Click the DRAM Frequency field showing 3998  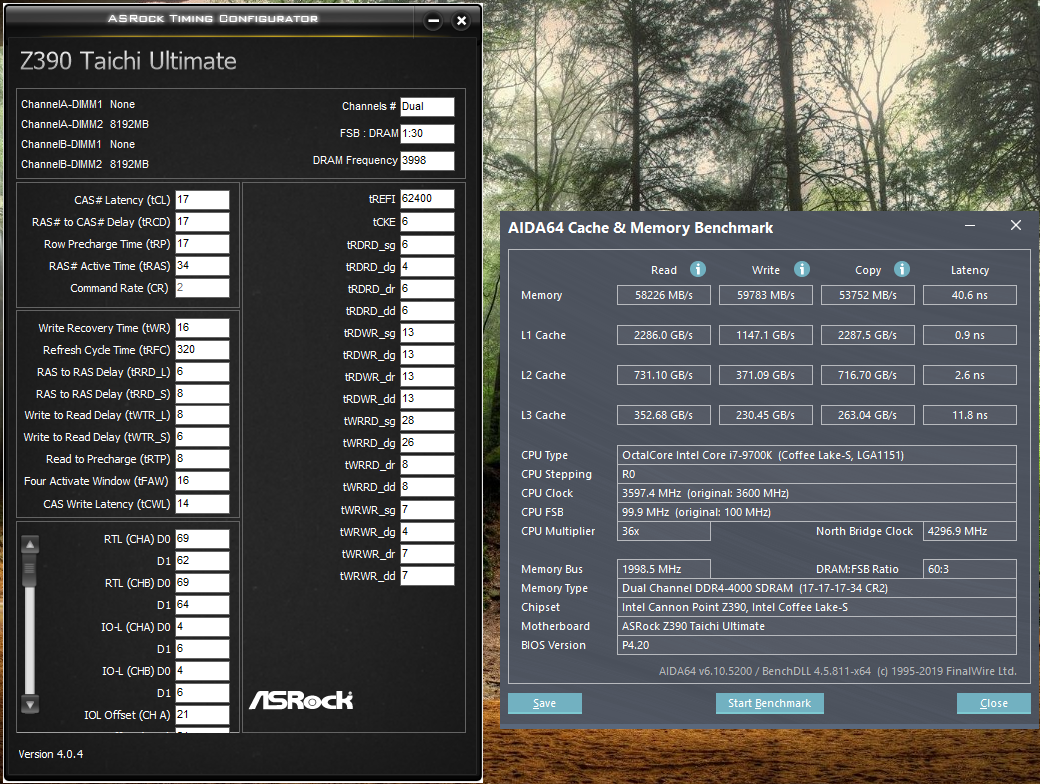(427, 161)
